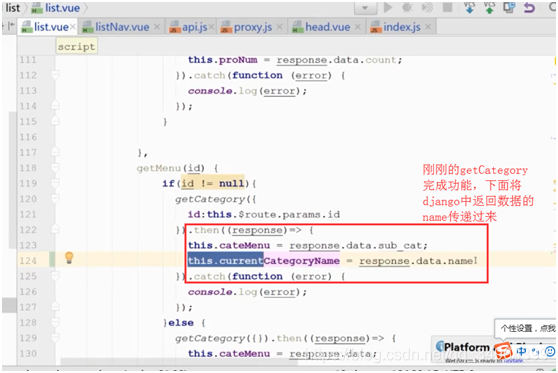Collapse the fold marker at line 114

click(x=55, y=106)
